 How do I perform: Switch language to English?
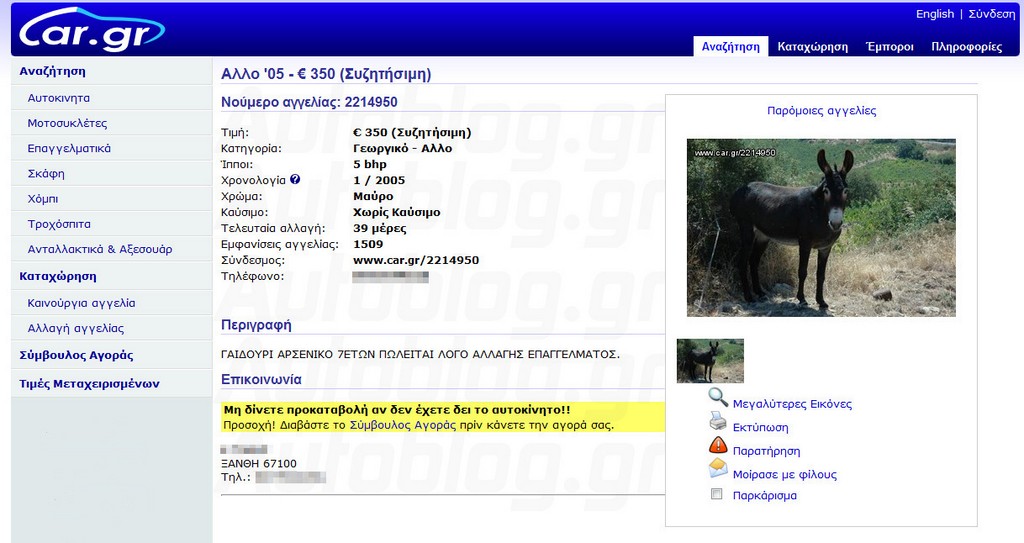point(935,14)
